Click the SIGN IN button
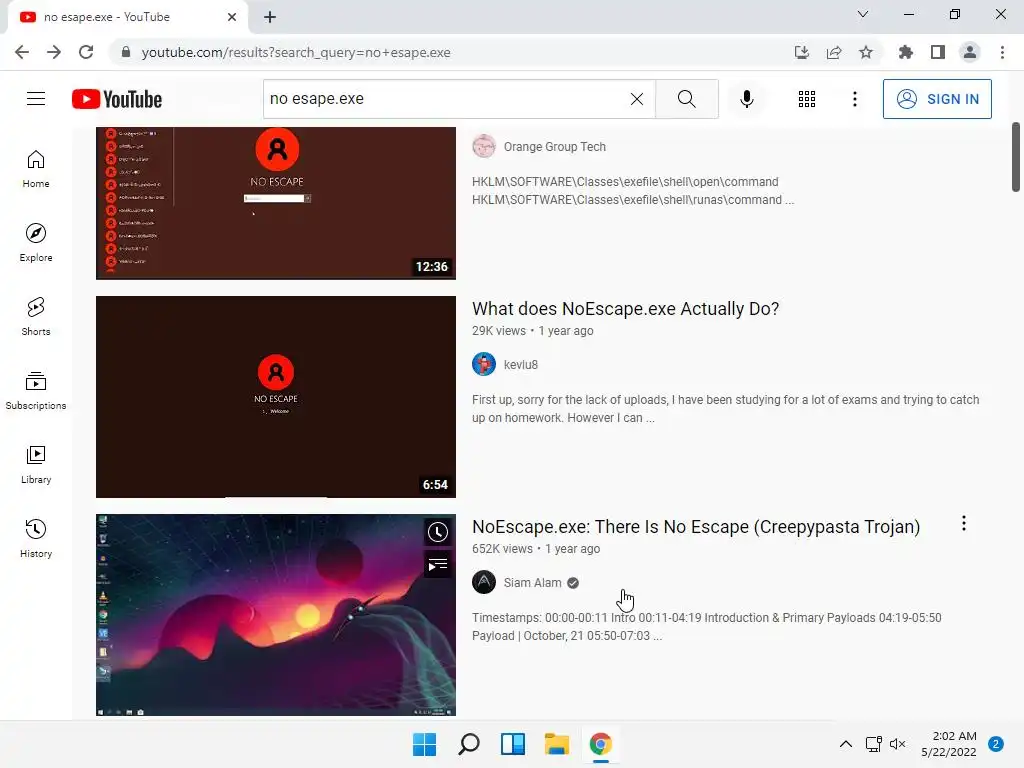 pyautogui.click(x=937, y=99)
